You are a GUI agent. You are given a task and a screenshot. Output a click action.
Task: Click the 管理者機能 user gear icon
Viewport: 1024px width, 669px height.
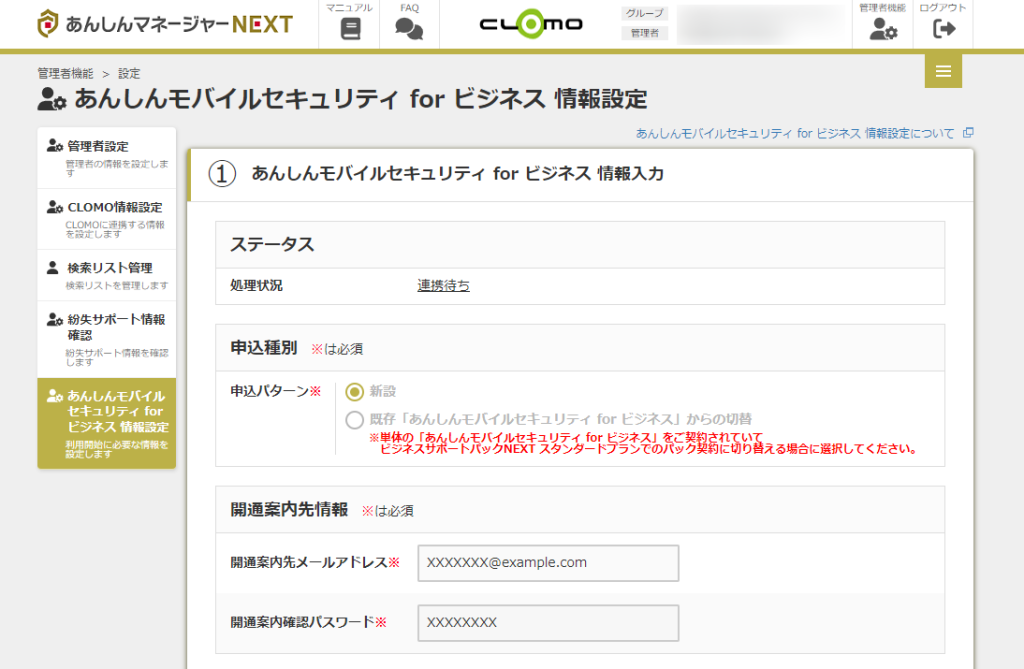click(x=882, y=29)
